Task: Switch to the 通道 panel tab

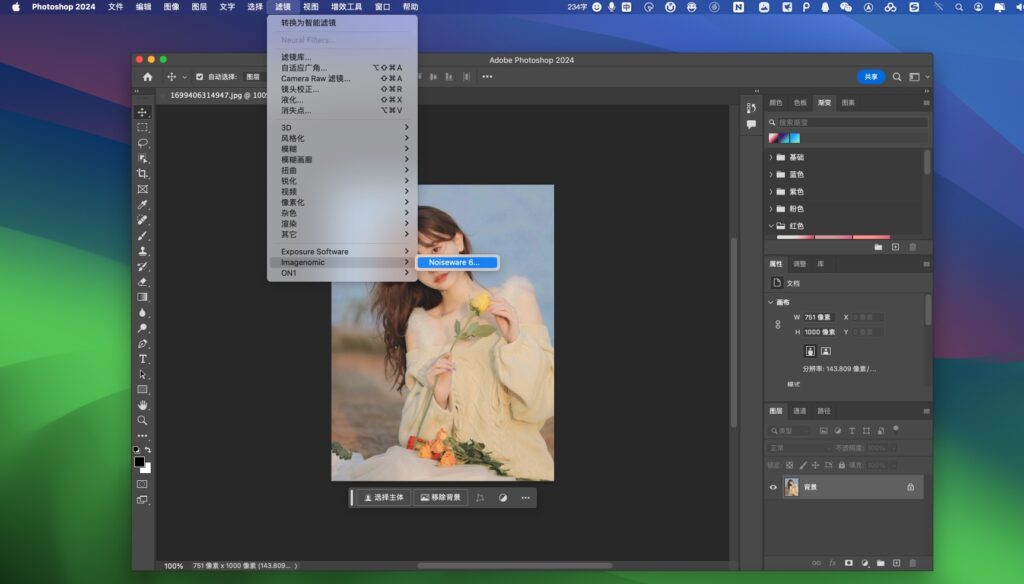Action: (x=801, y=412)
